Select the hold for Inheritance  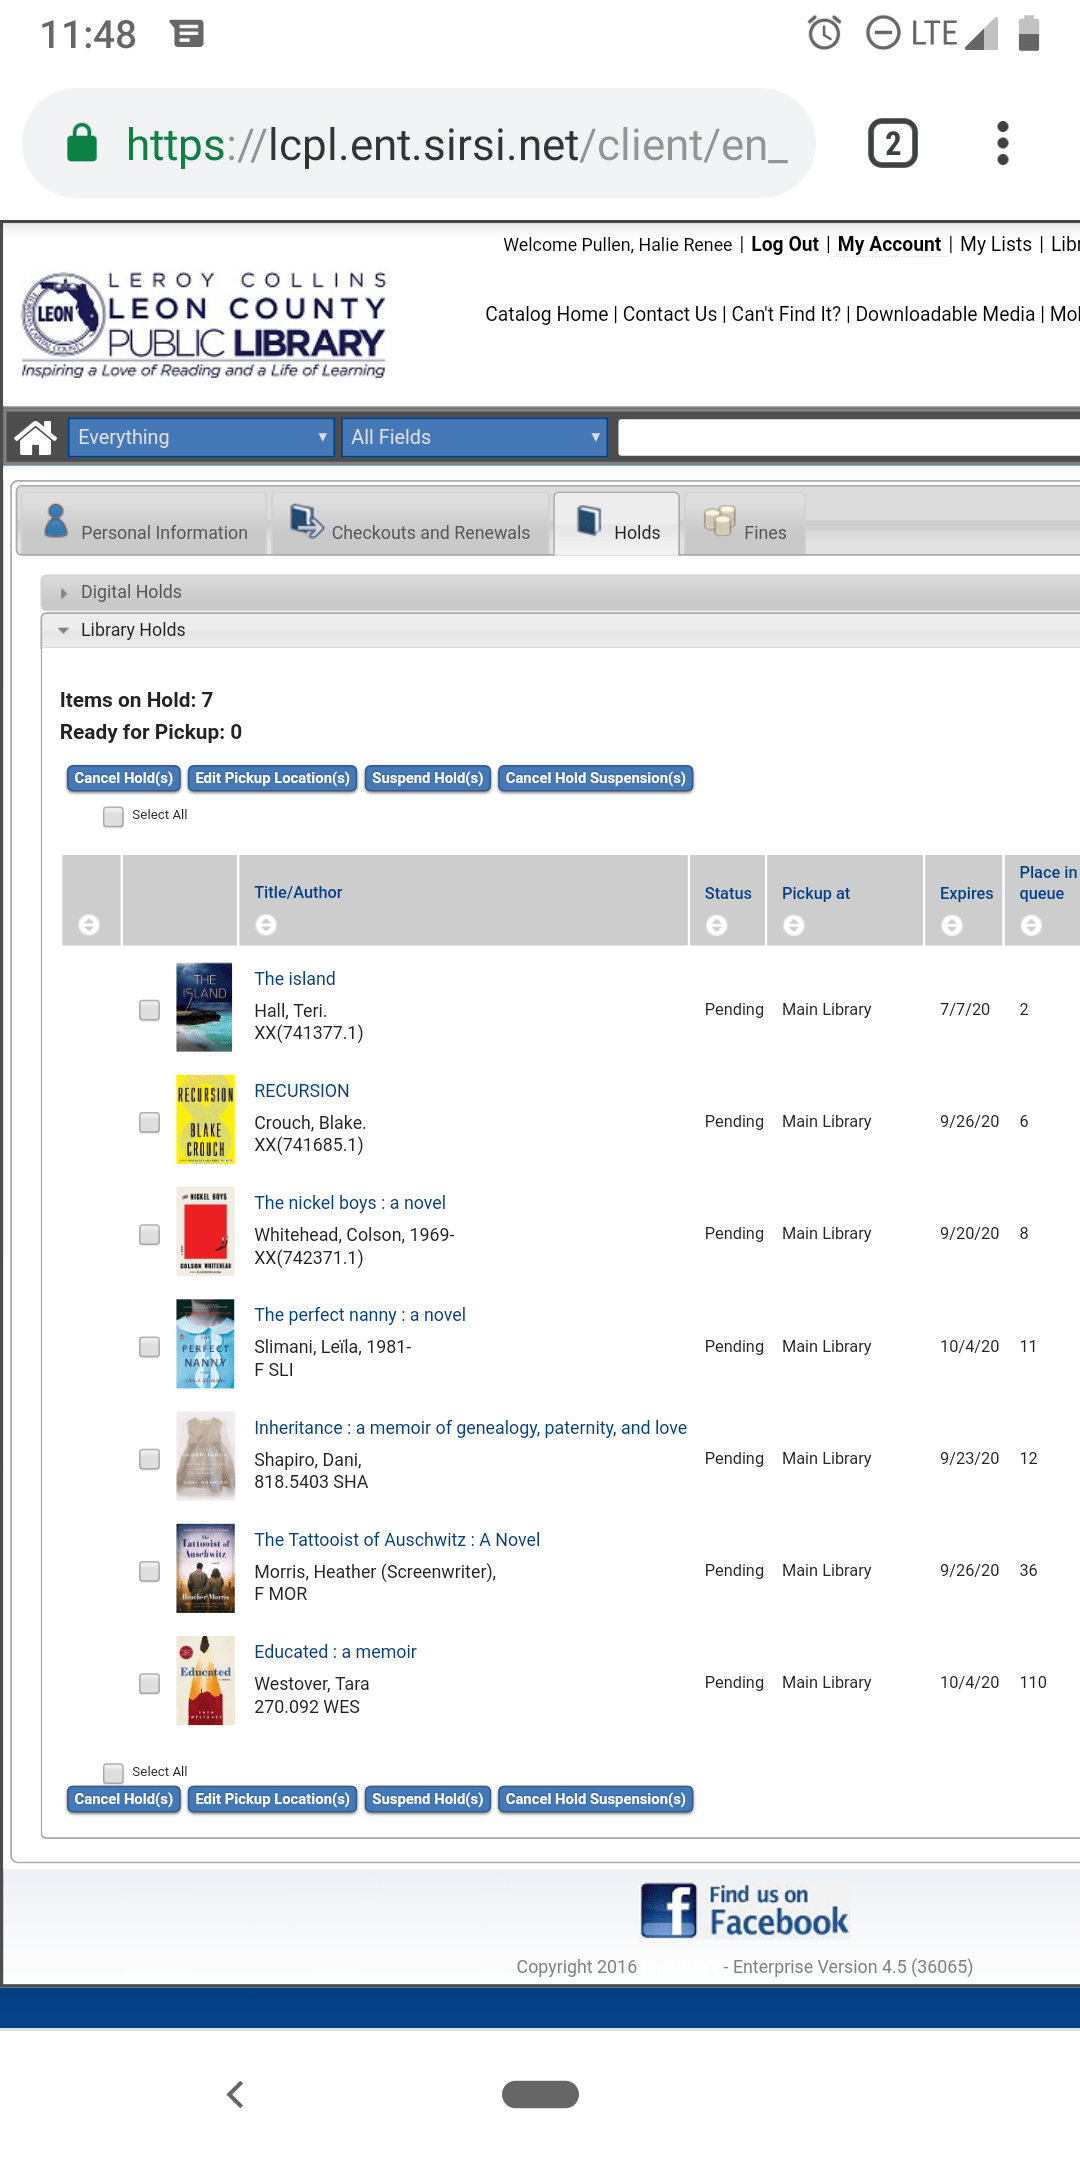pos(150,1459)
